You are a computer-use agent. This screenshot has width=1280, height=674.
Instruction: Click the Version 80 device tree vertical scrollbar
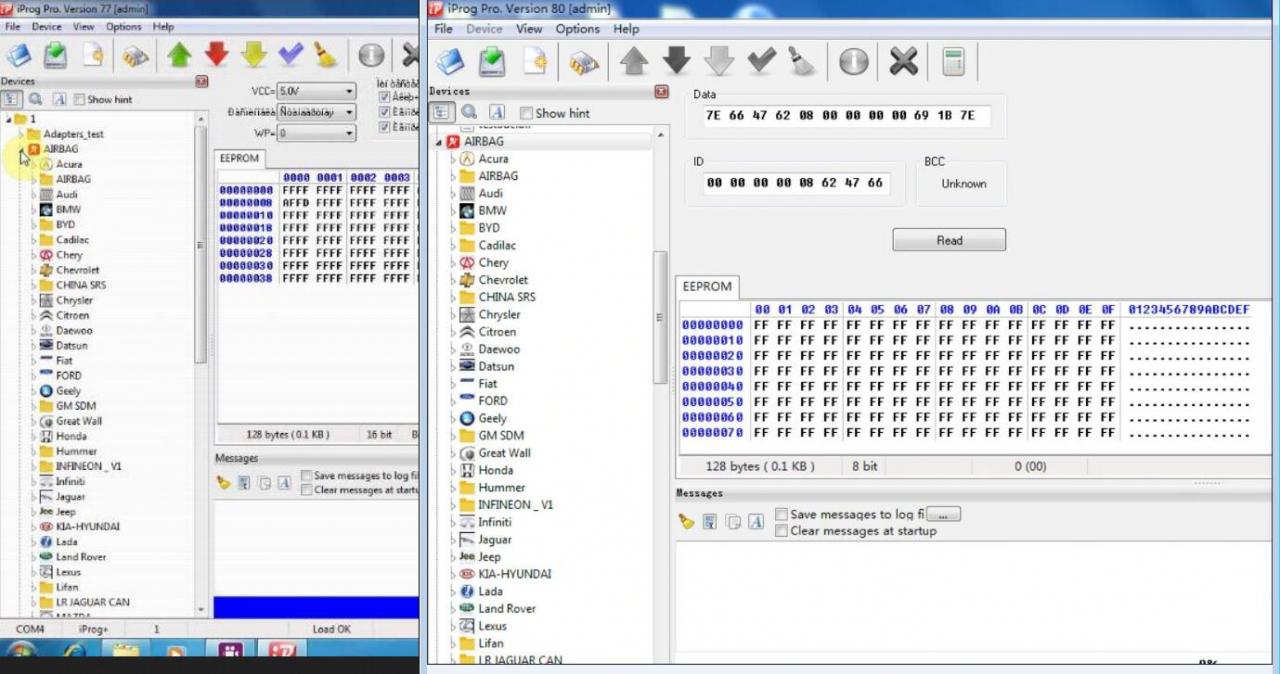click(x=660, y=317)
